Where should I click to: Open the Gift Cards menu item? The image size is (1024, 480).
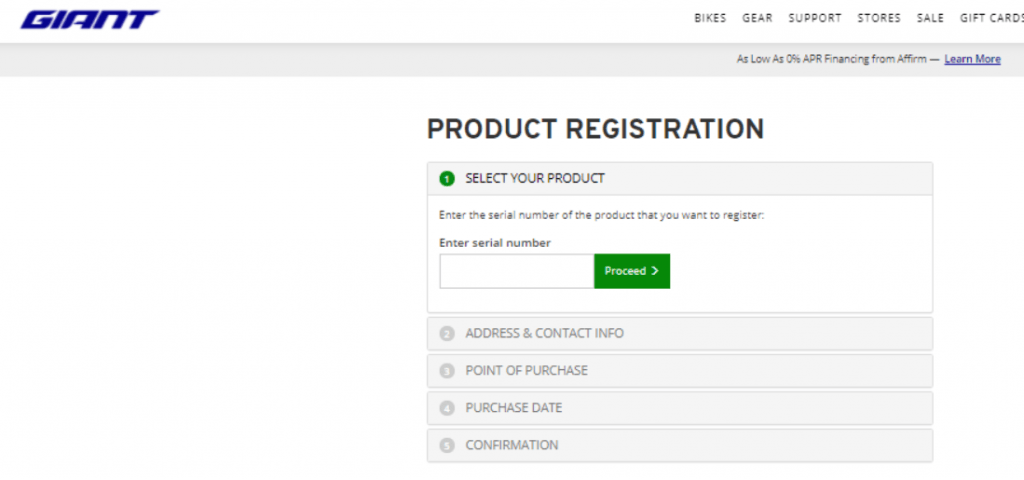coord(991,18)
